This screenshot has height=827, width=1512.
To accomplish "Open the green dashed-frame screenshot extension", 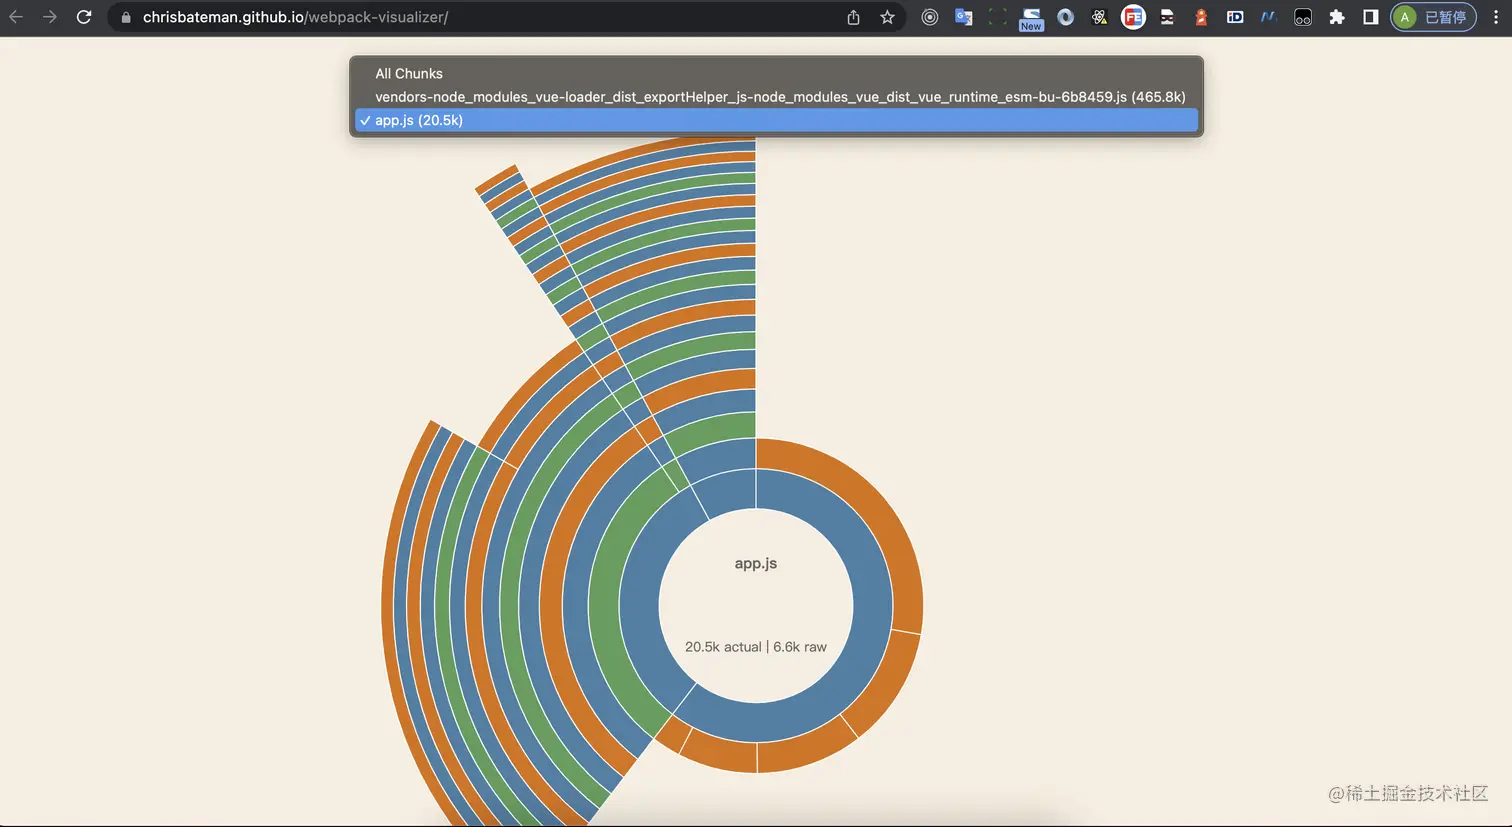I will [x=997, y=17].
